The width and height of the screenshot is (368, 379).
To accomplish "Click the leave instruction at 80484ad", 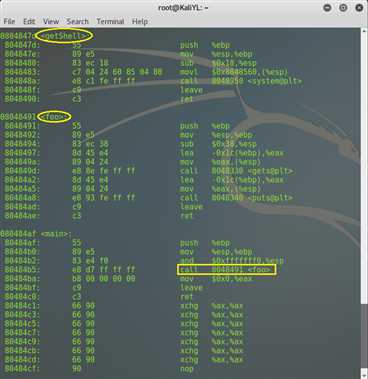I will pos(191,207).
